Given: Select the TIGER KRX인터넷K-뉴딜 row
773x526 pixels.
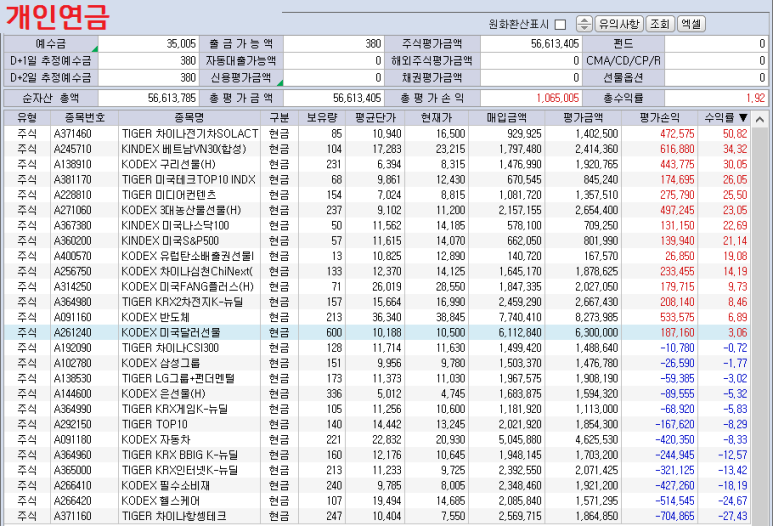Looking at the screenshot, I should pyautogui.click(x=377, y=470).
